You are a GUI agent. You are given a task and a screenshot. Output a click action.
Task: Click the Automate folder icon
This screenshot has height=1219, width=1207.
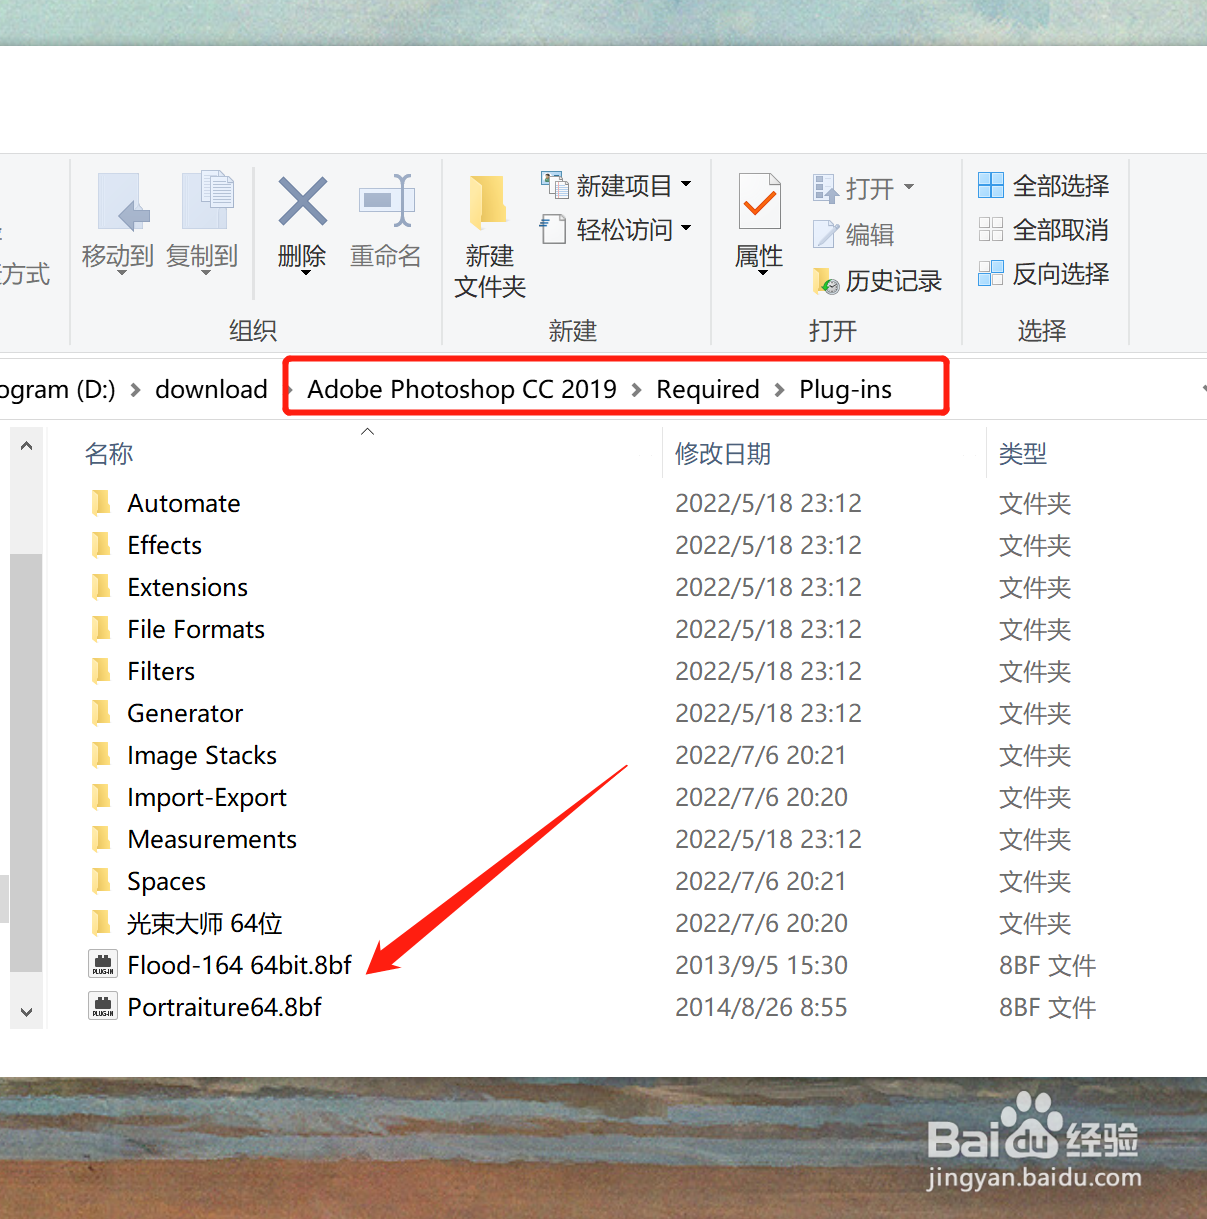[101, 503]
